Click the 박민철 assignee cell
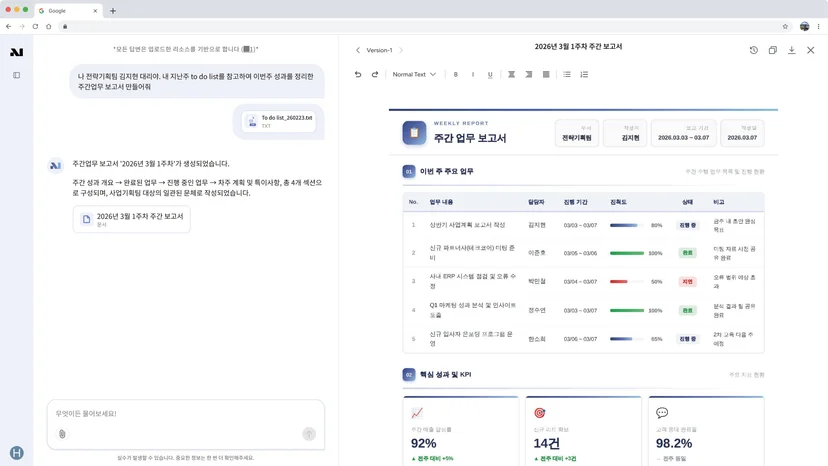This screenshot has height=466, width=828. coord(537,282)
